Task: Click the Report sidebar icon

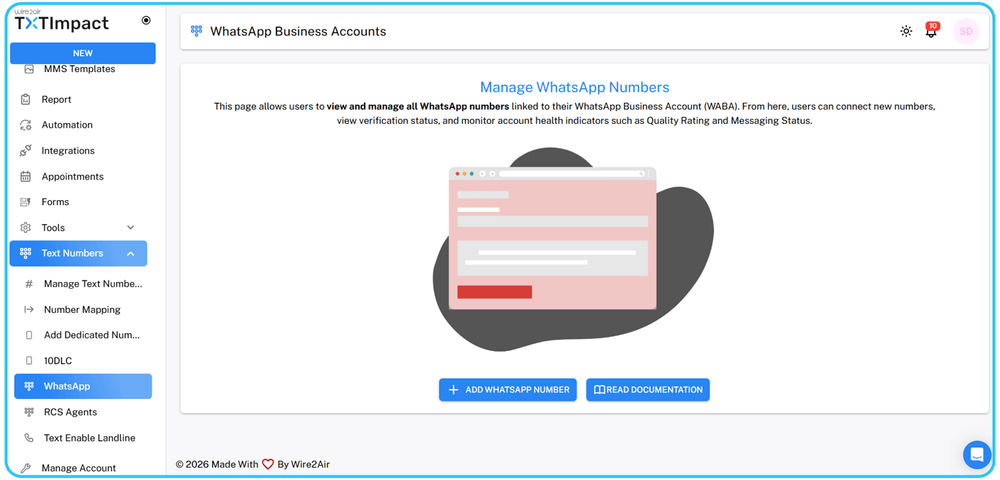Action: click(27, 100)
